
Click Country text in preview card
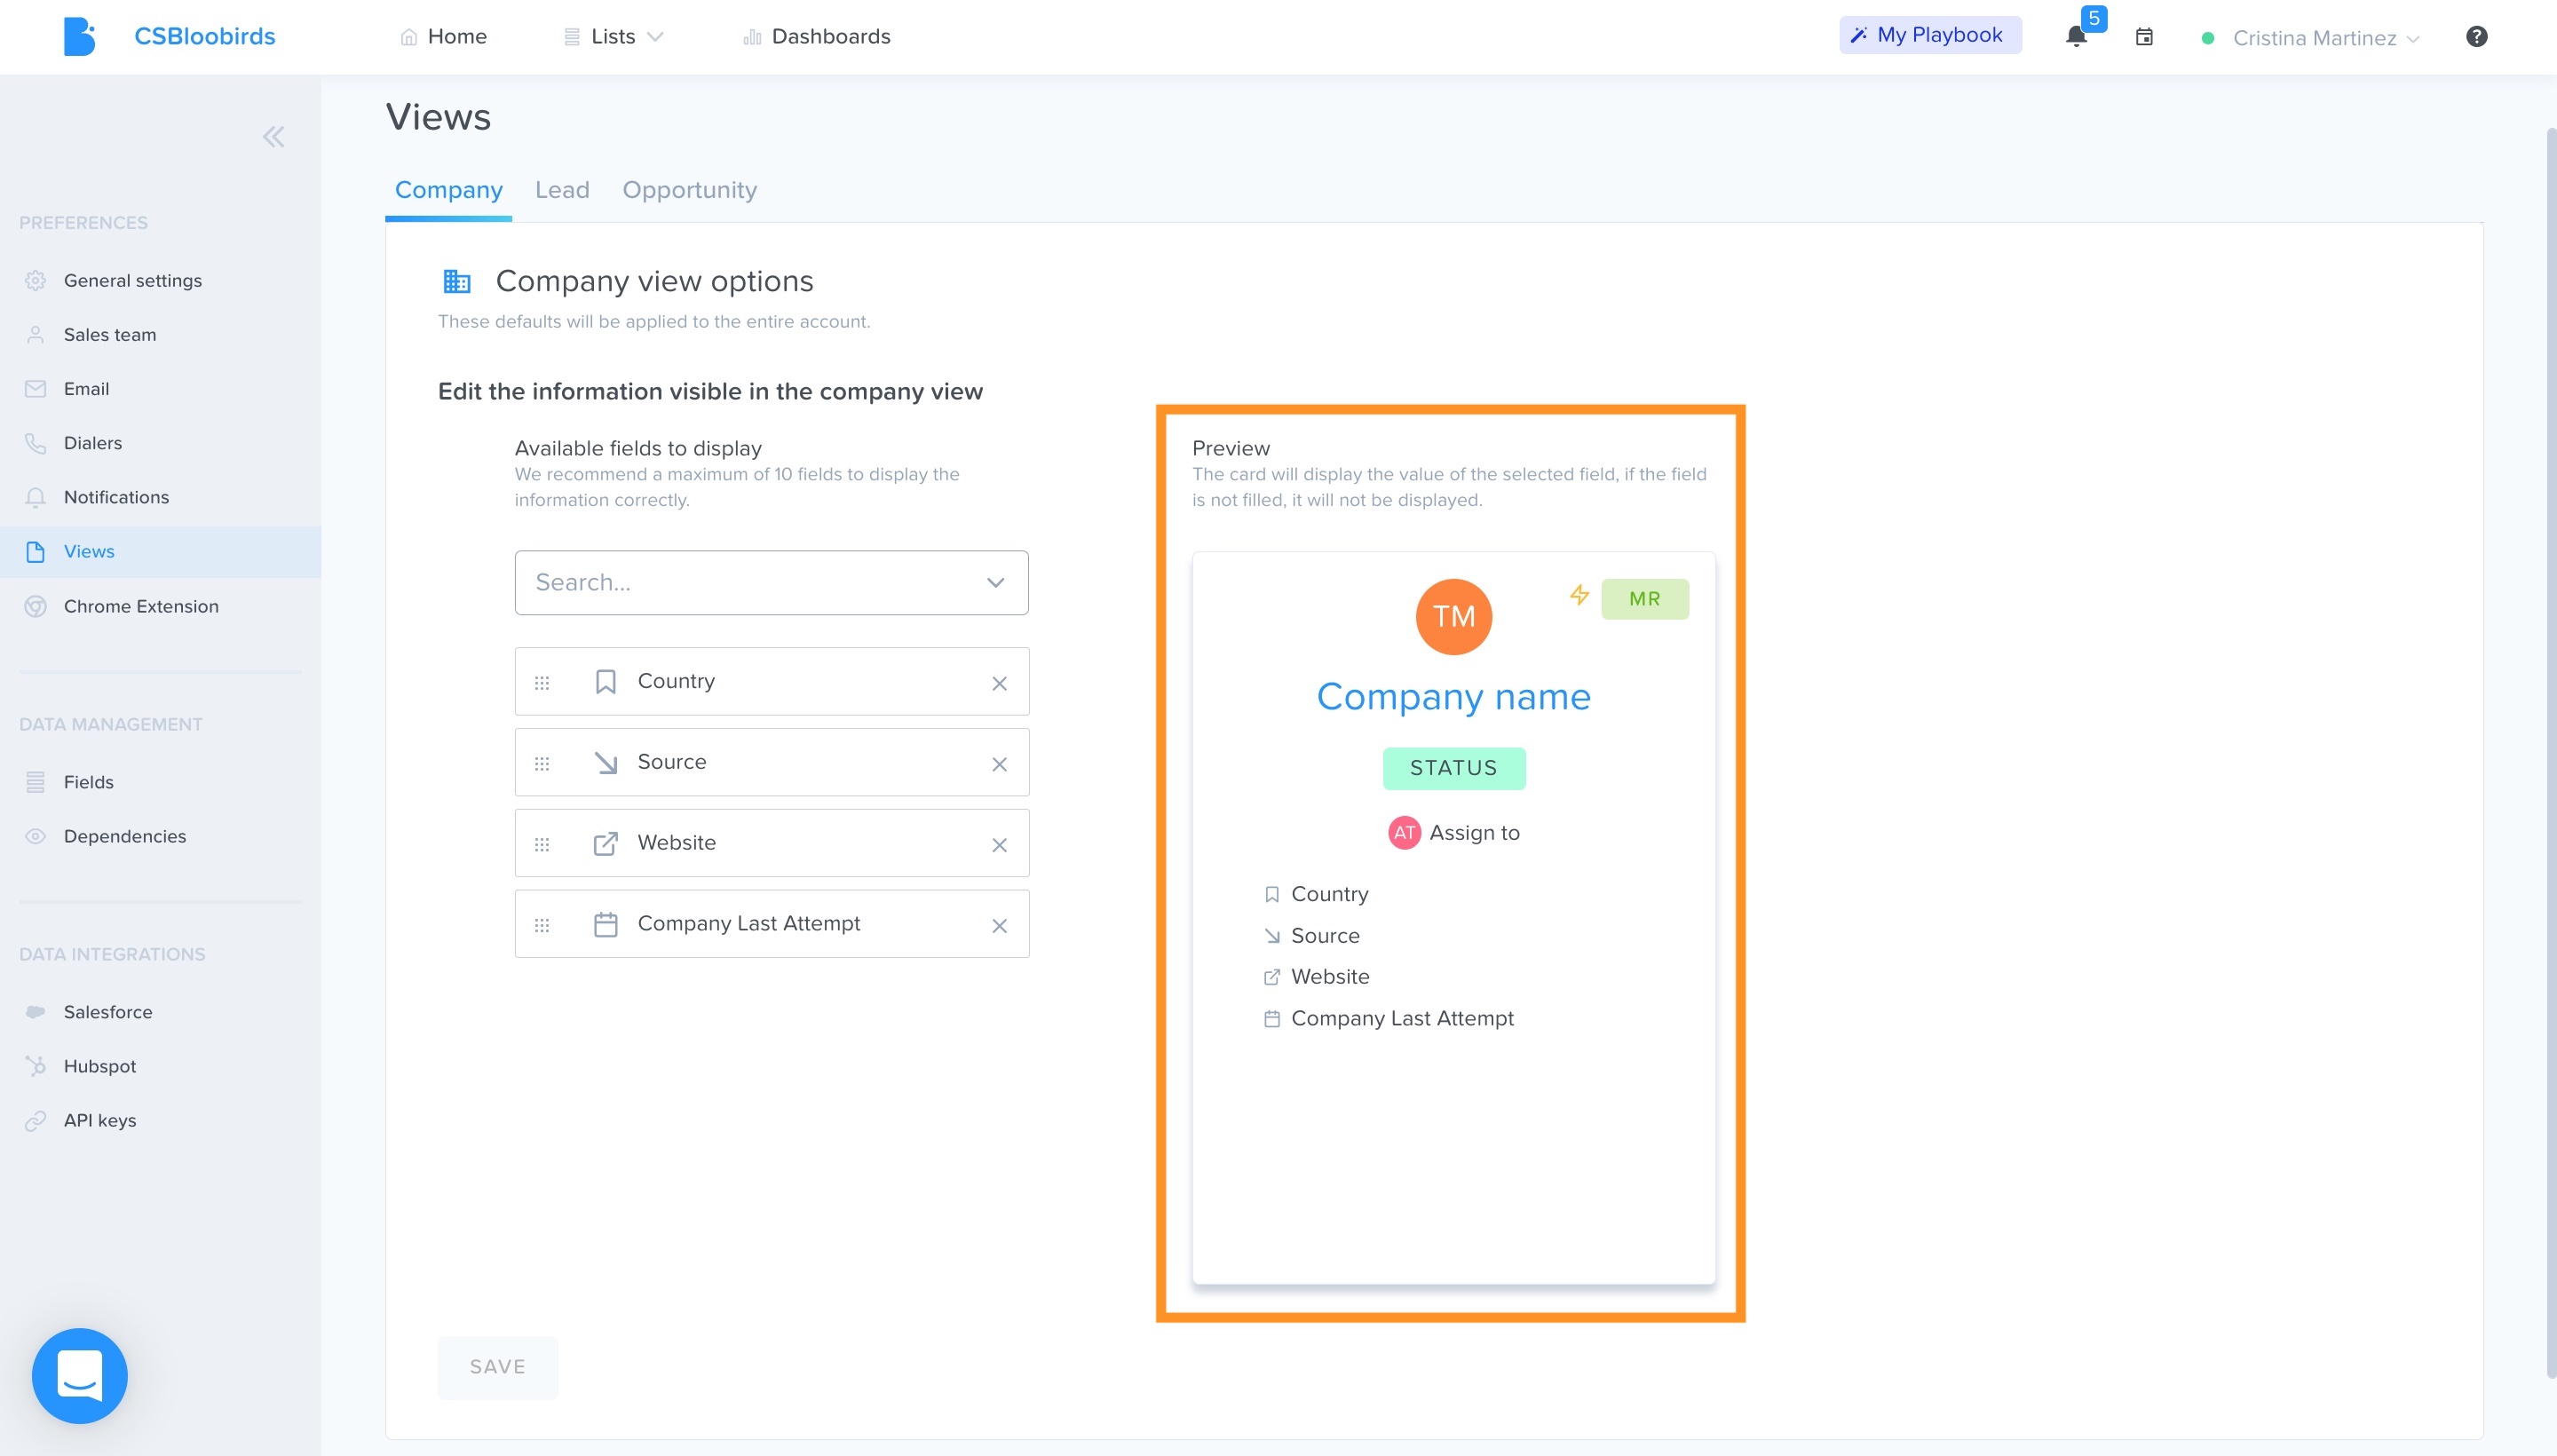click(x=1329, y=894)
